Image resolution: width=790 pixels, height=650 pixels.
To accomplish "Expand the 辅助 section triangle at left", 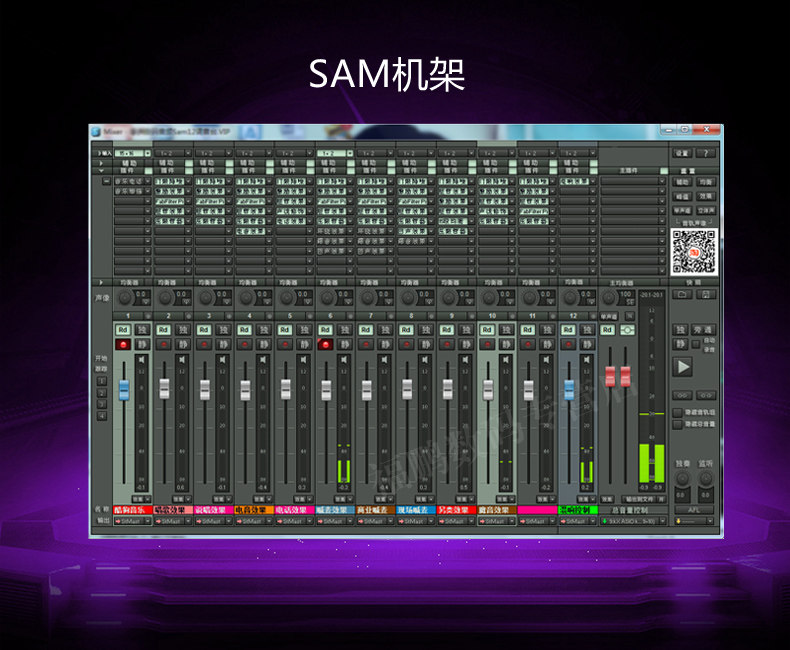I will pos(101,163).
